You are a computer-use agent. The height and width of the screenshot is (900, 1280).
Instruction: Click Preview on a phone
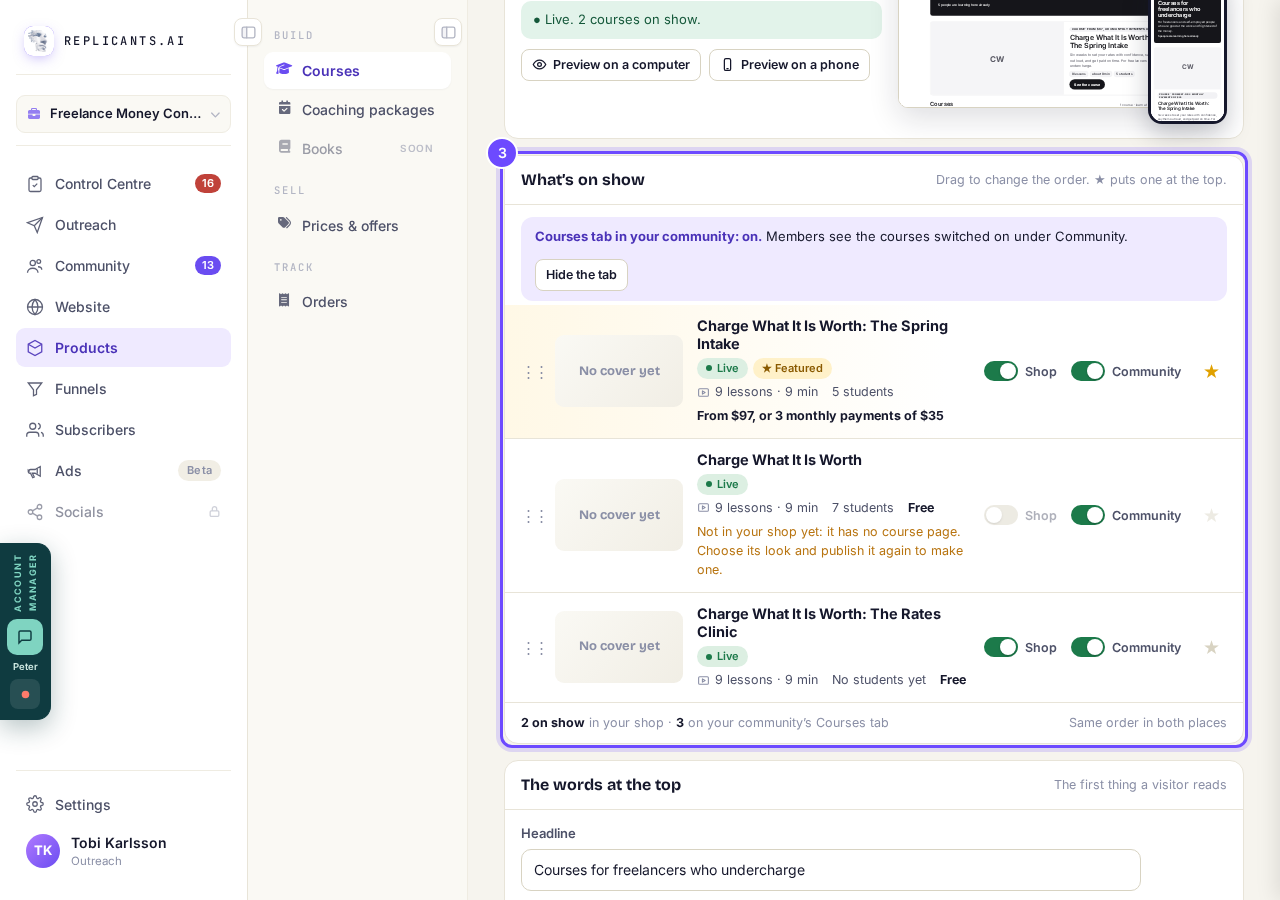(x=789, y=65)
